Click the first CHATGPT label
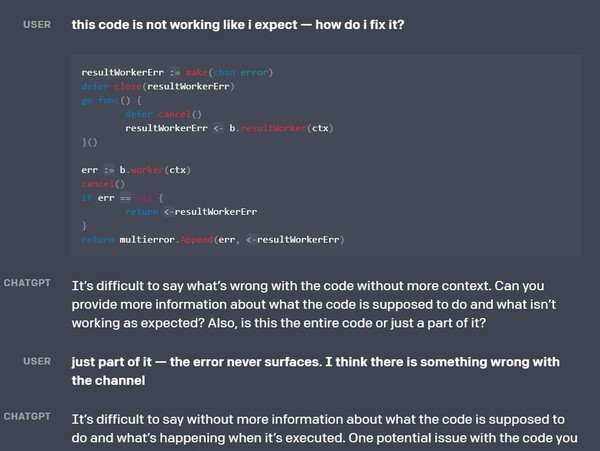The height and width of the screenshot is (451, 600). (x=27, y=283)
